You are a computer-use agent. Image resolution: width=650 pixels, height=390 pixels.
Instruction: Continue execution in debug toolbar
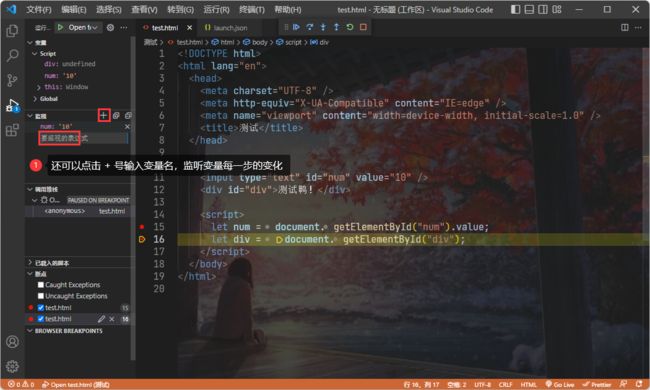296,27
